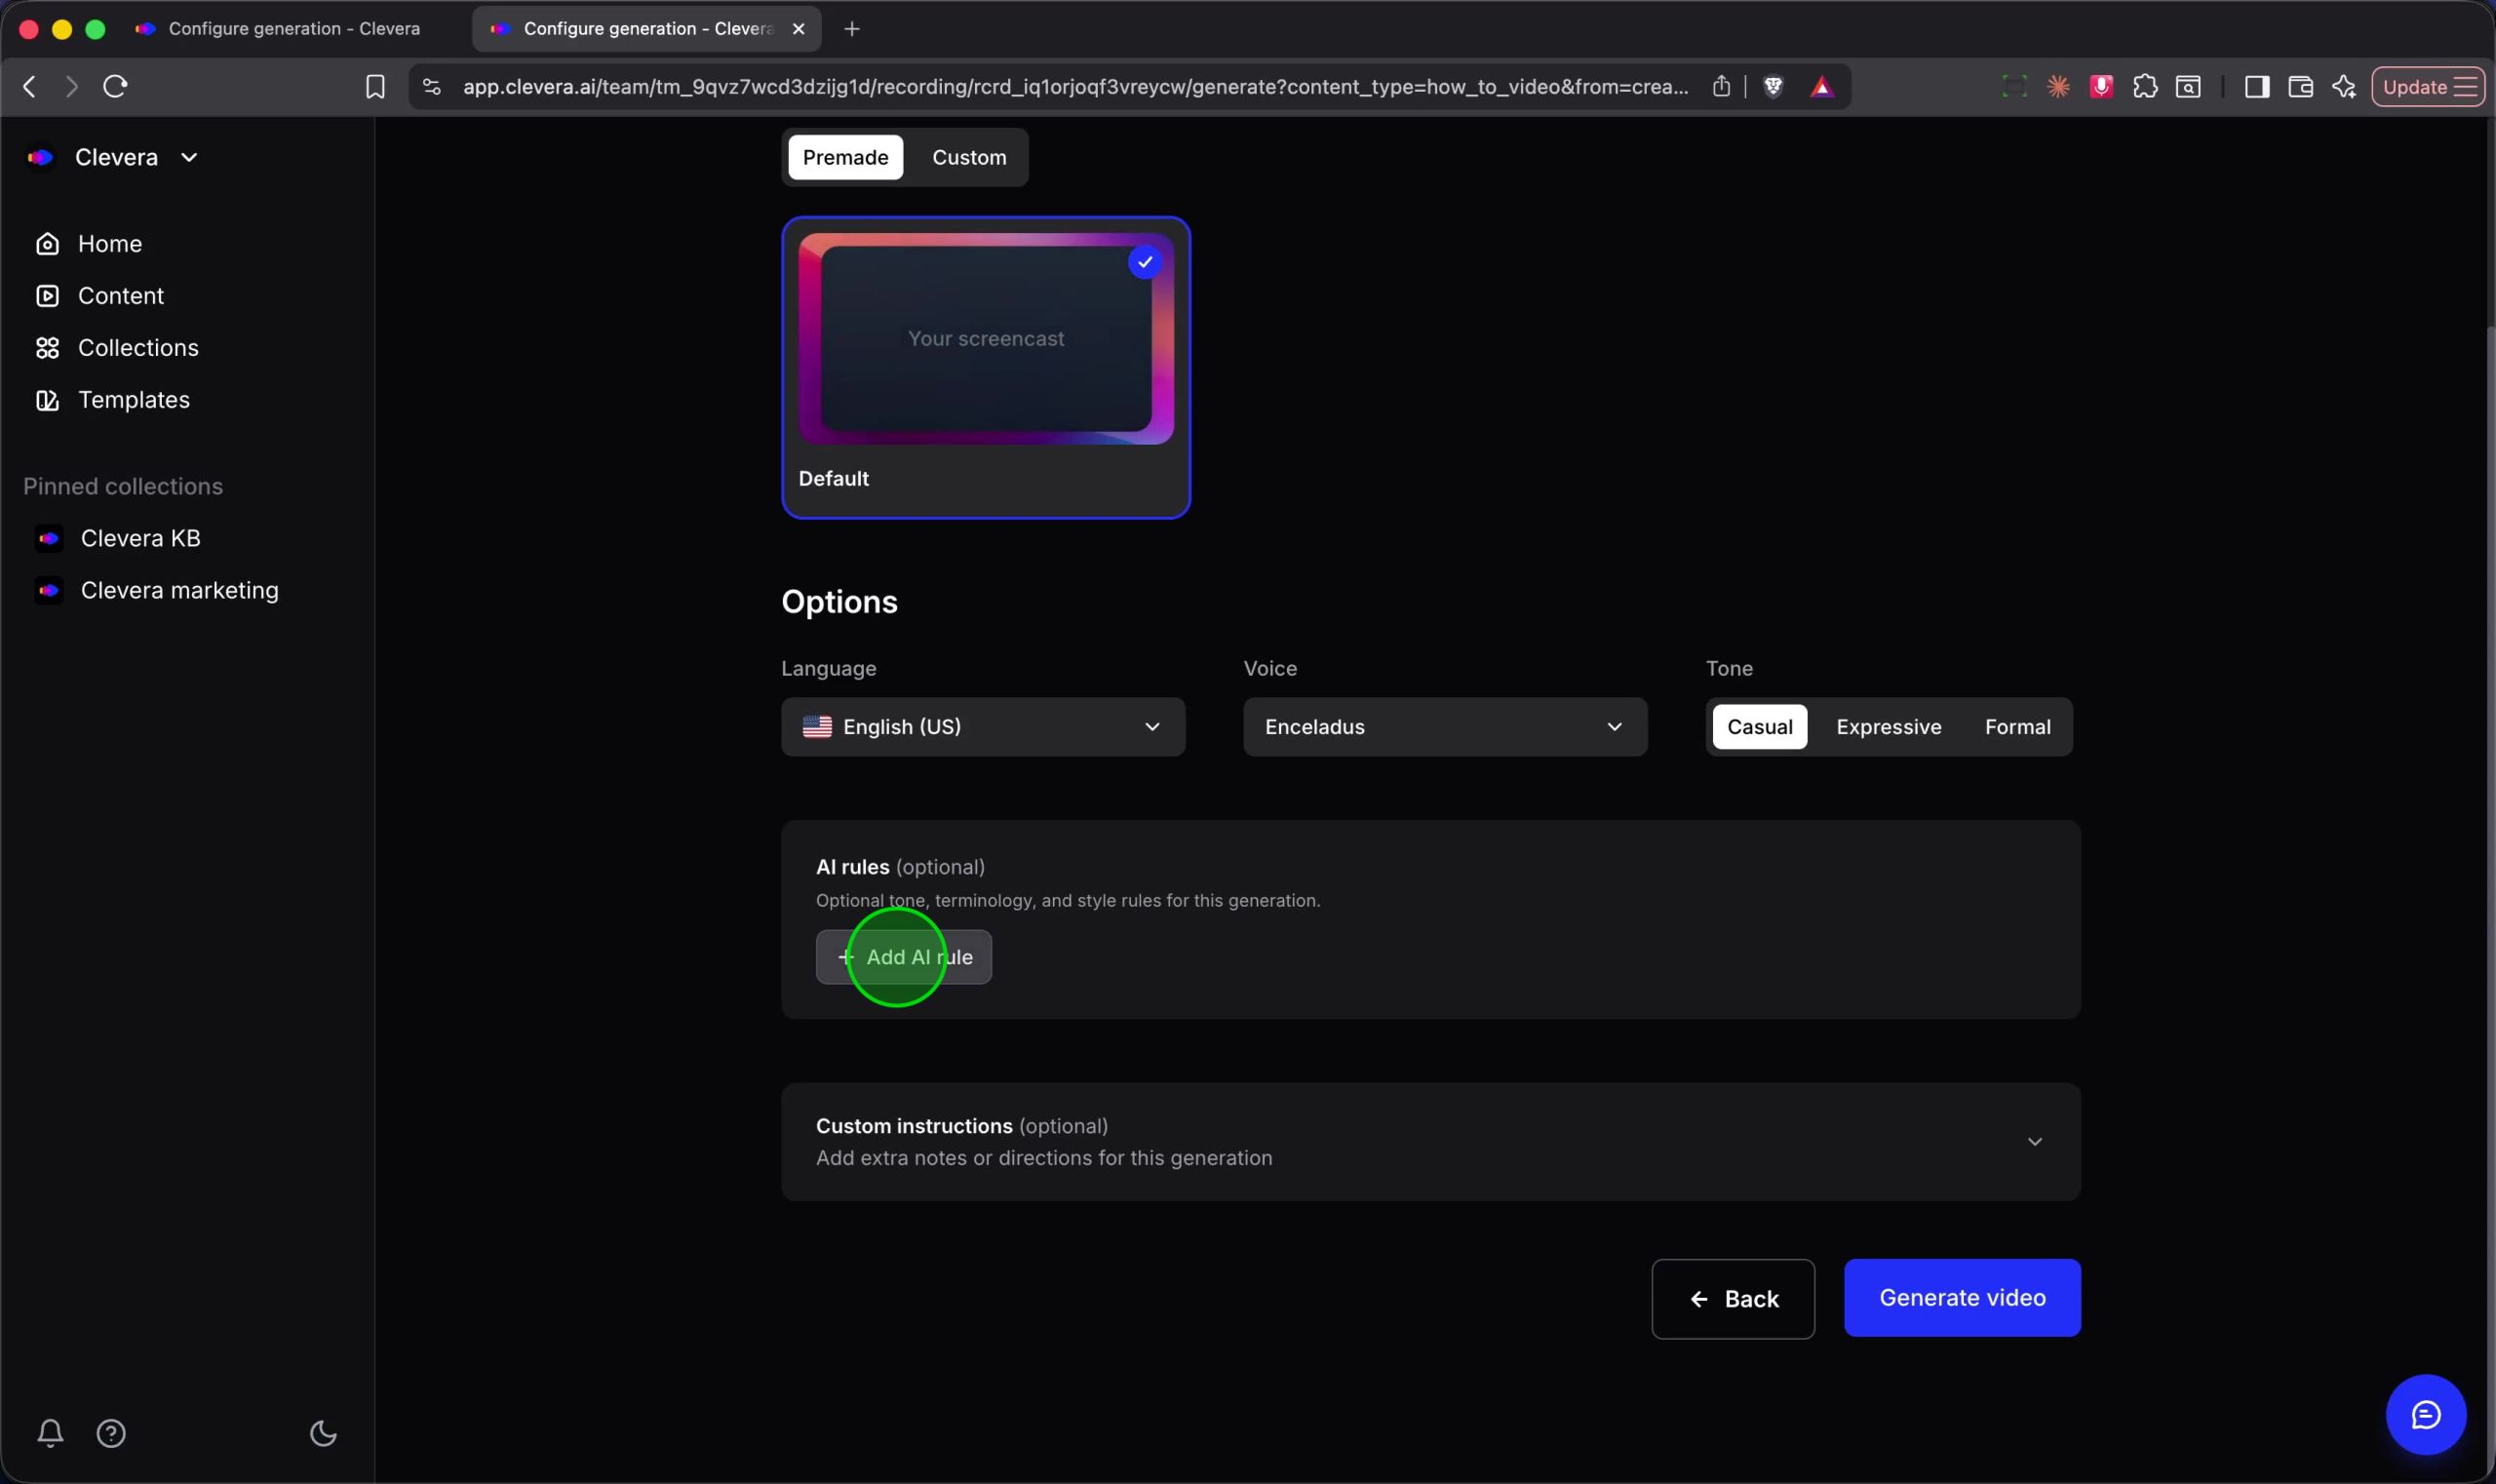Select the Casual tone

[x=1759, y=727]
